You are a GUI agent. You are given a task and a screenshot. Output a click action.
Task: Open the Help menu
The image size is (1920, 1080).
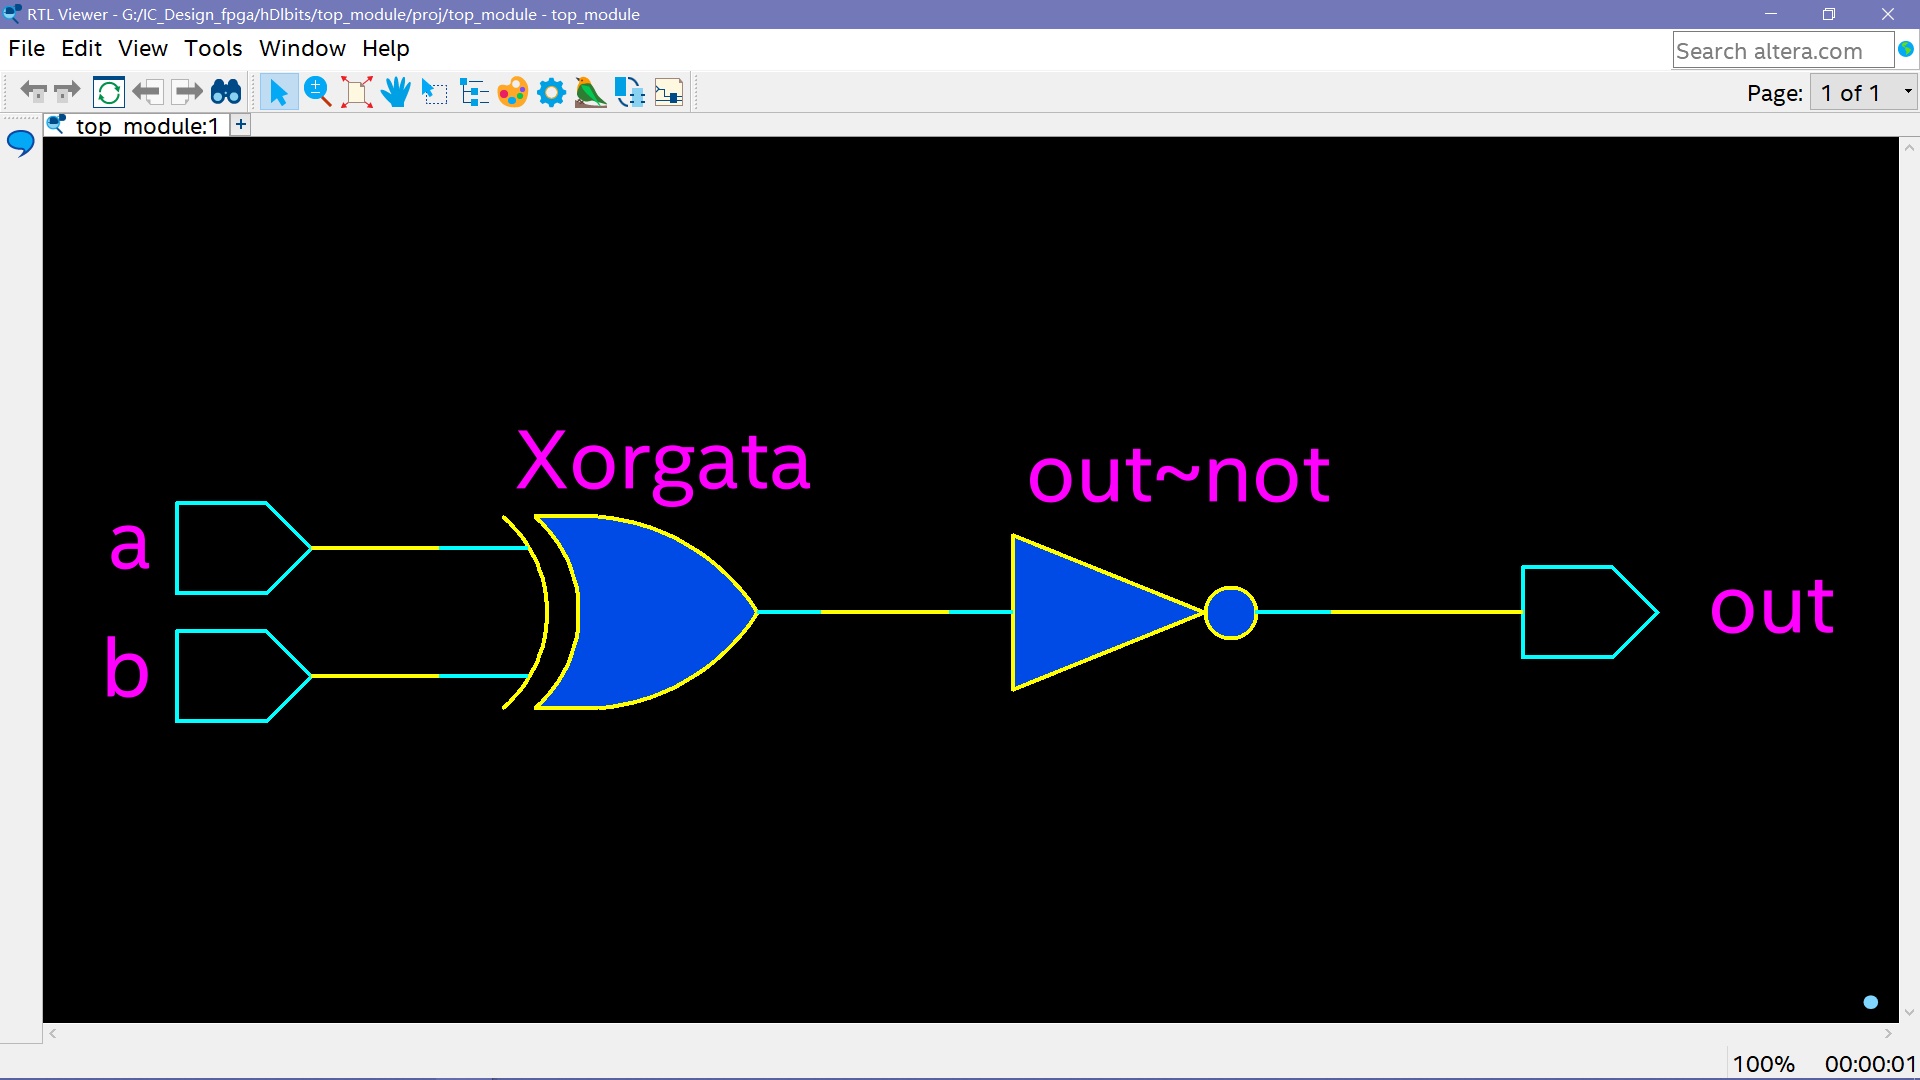tap(385, 48)
